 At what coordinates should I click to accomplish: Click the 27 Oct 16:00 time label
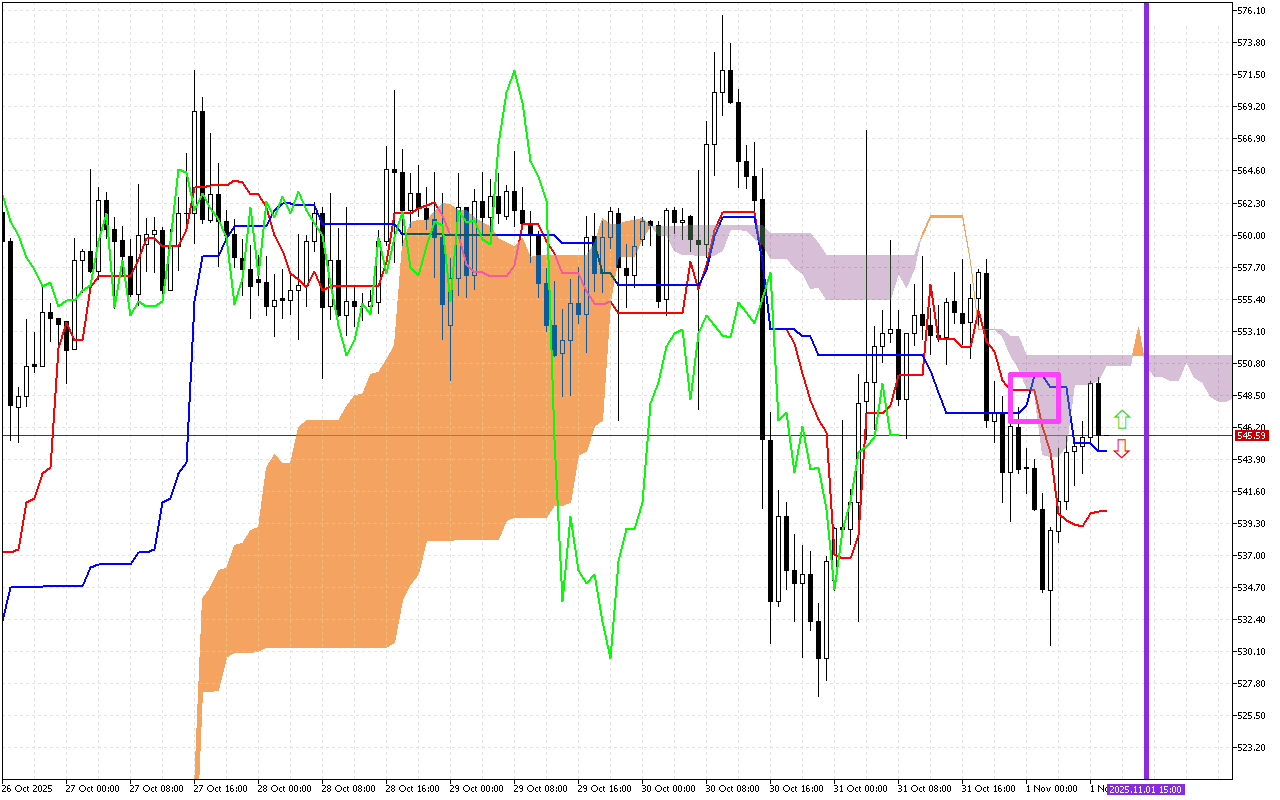218,789
